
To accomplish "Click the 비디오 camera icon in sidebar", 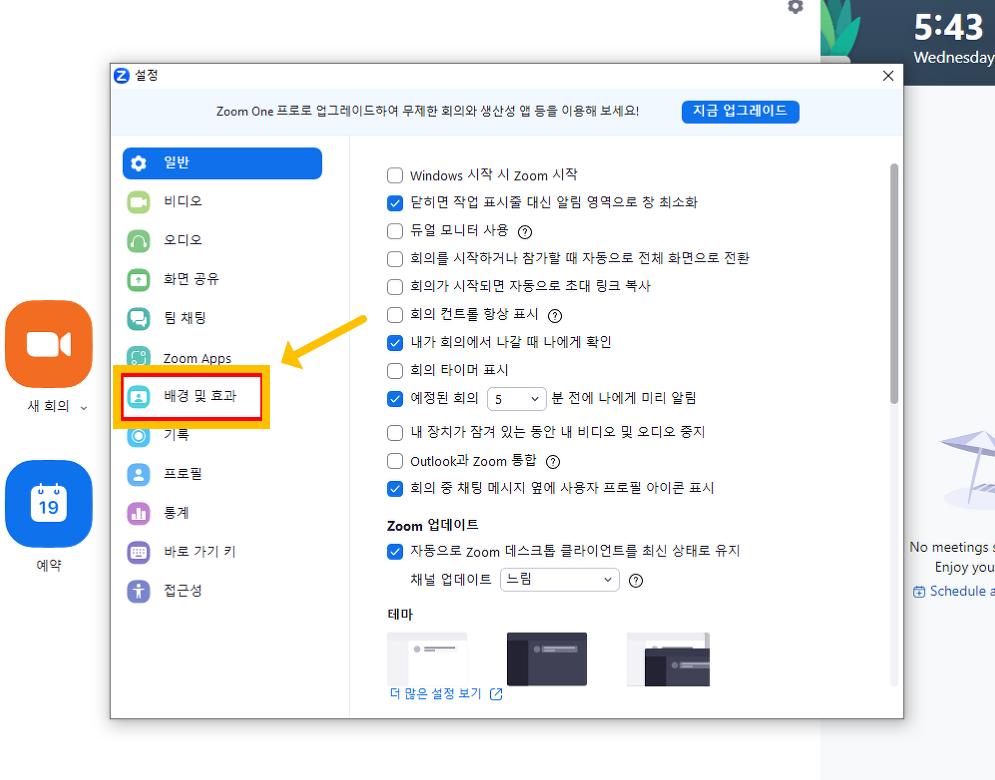I will pyautogui.click(x=138, y=202).
